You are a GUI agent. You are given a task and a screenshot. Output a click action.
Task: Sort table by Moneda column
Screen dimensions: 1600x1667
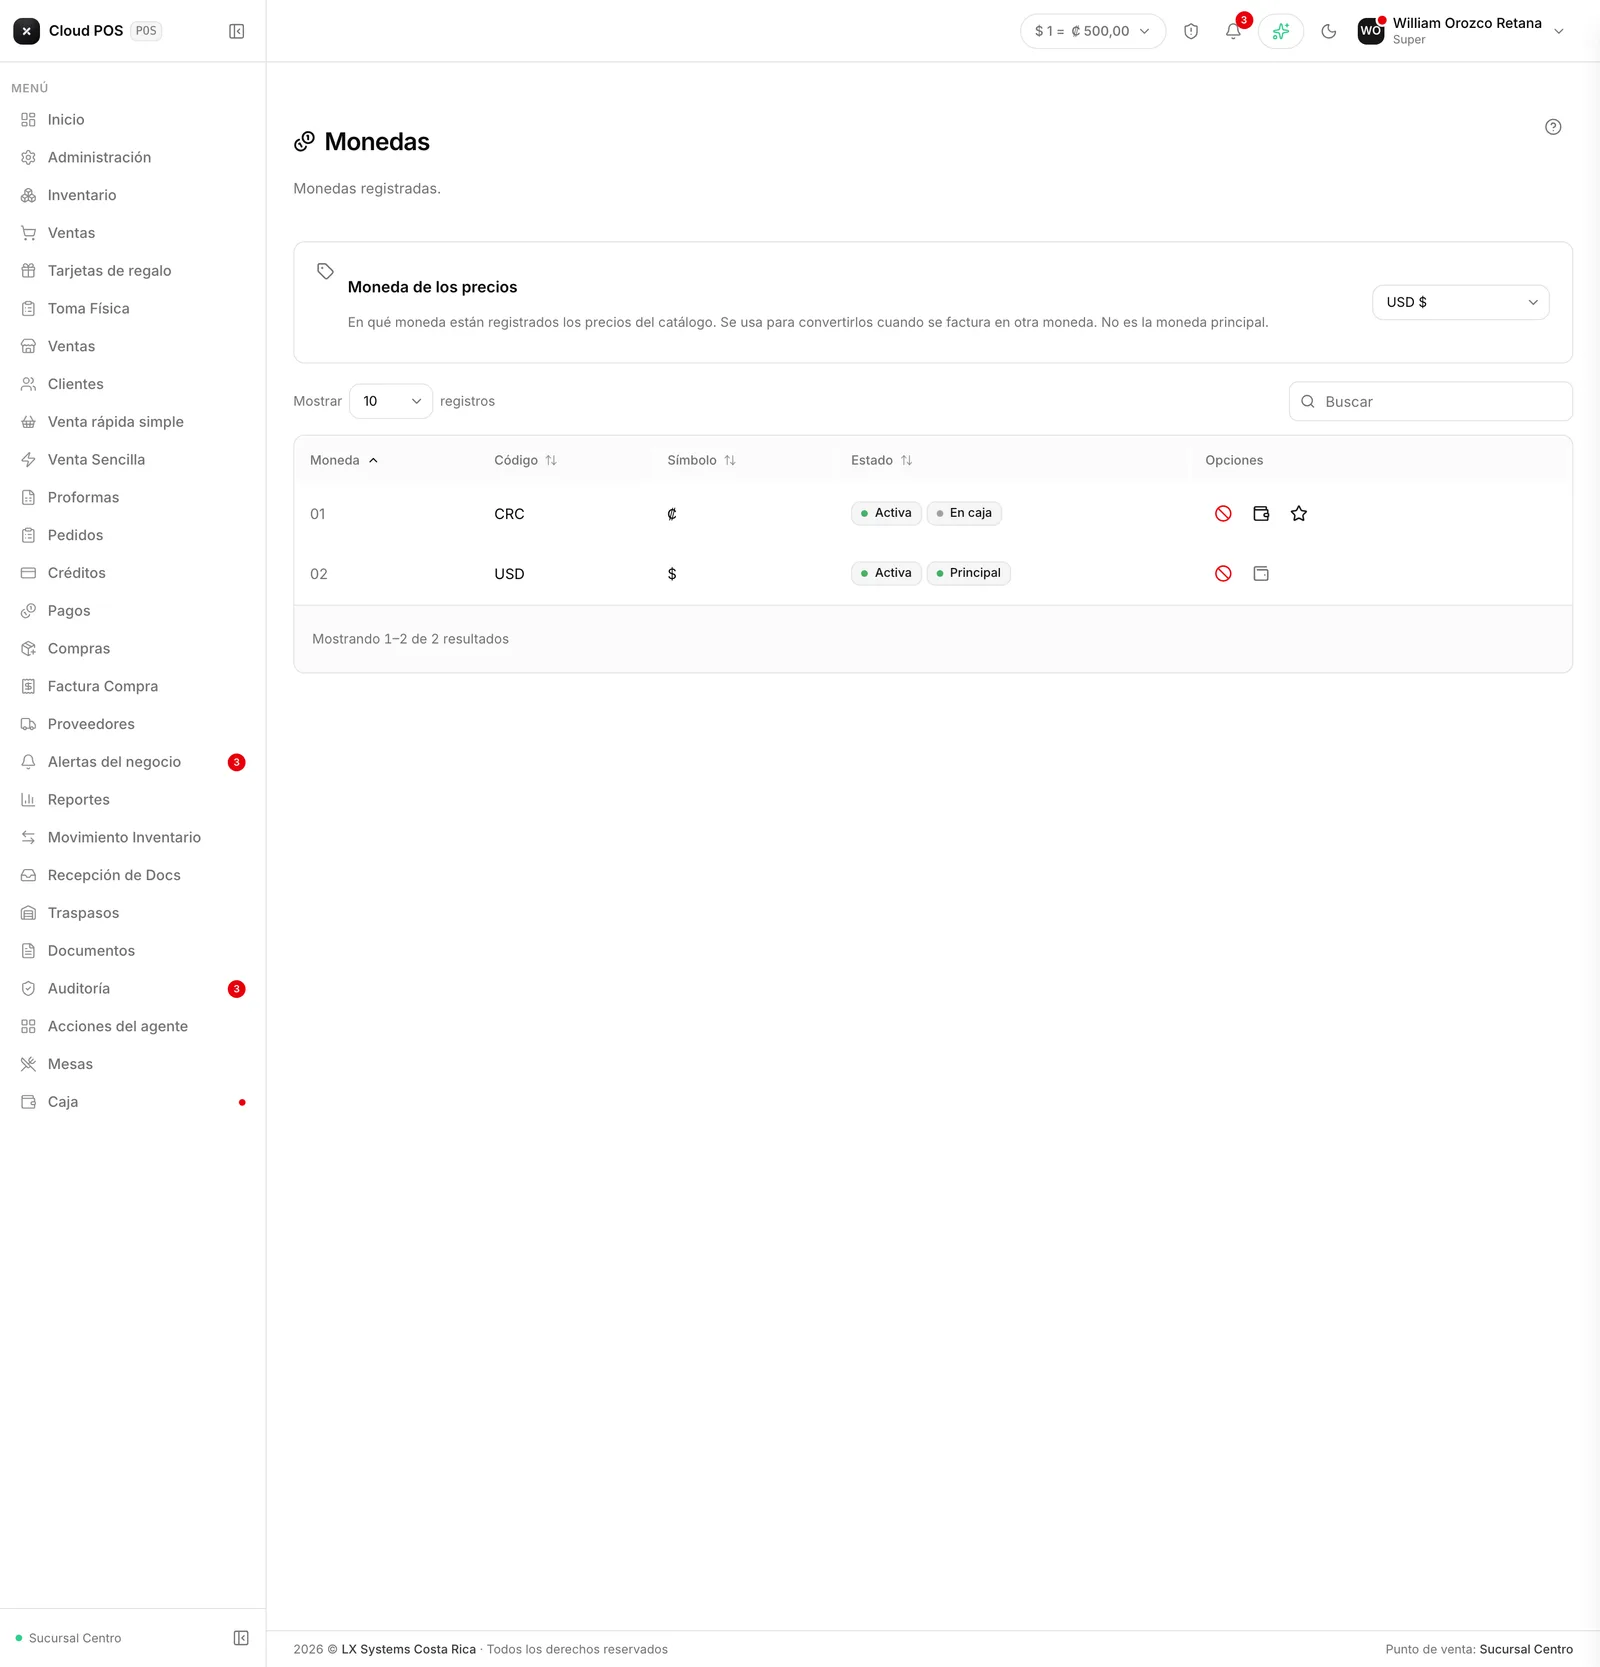point(344,460)
